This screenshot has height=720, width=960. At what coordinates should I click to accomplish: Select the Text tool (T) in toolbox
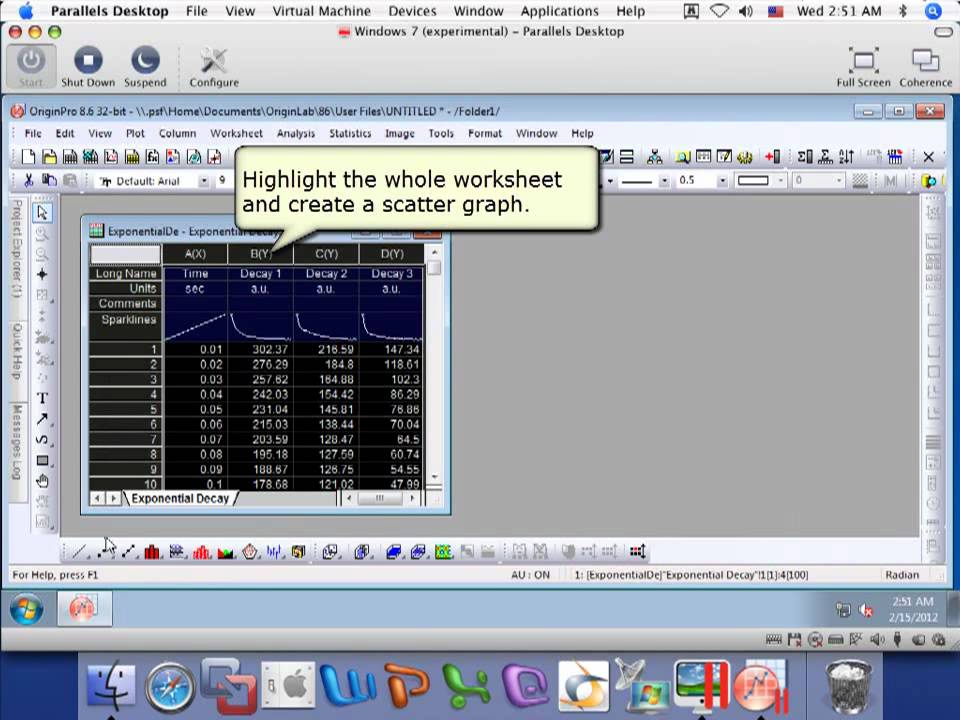(x=42, y=399)
